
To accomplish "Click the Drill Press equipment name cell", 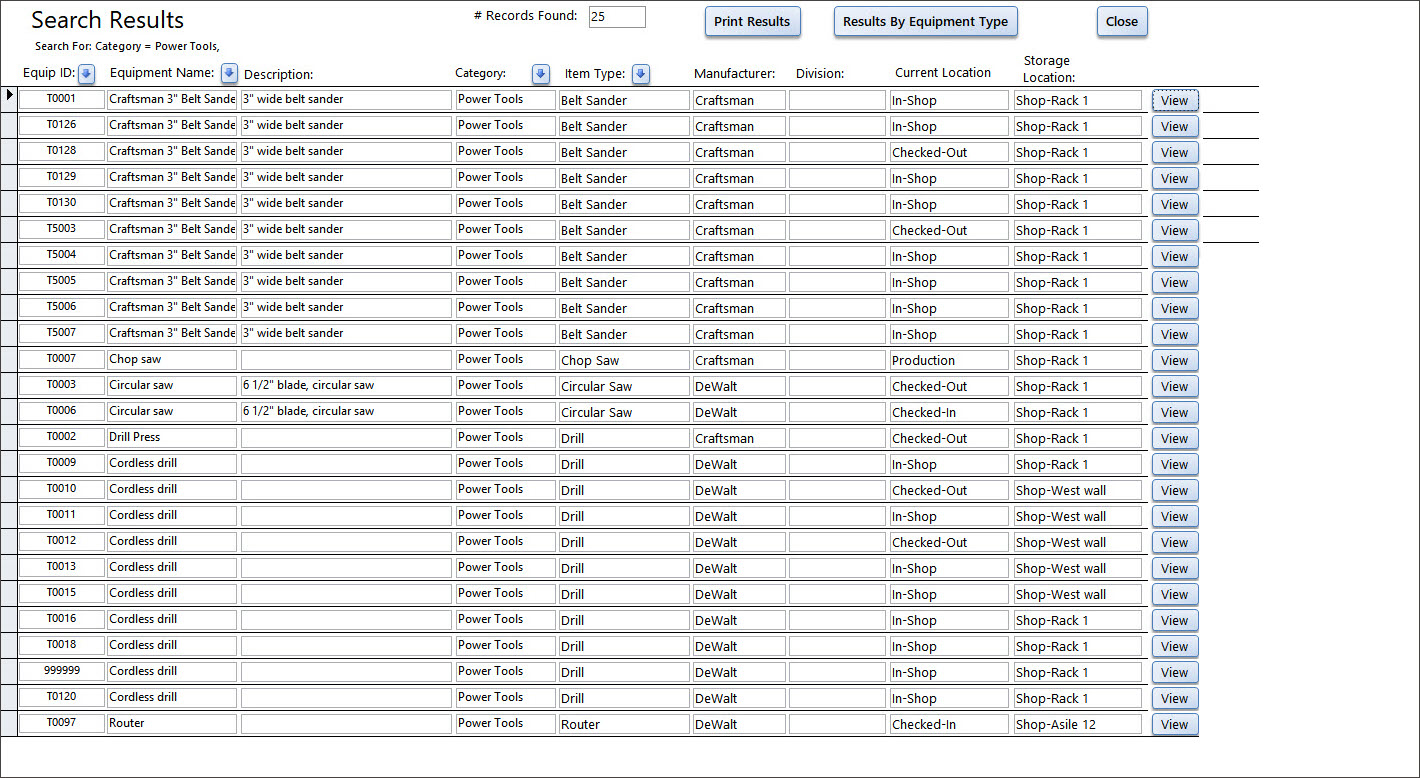I will (x=172, y=437).
